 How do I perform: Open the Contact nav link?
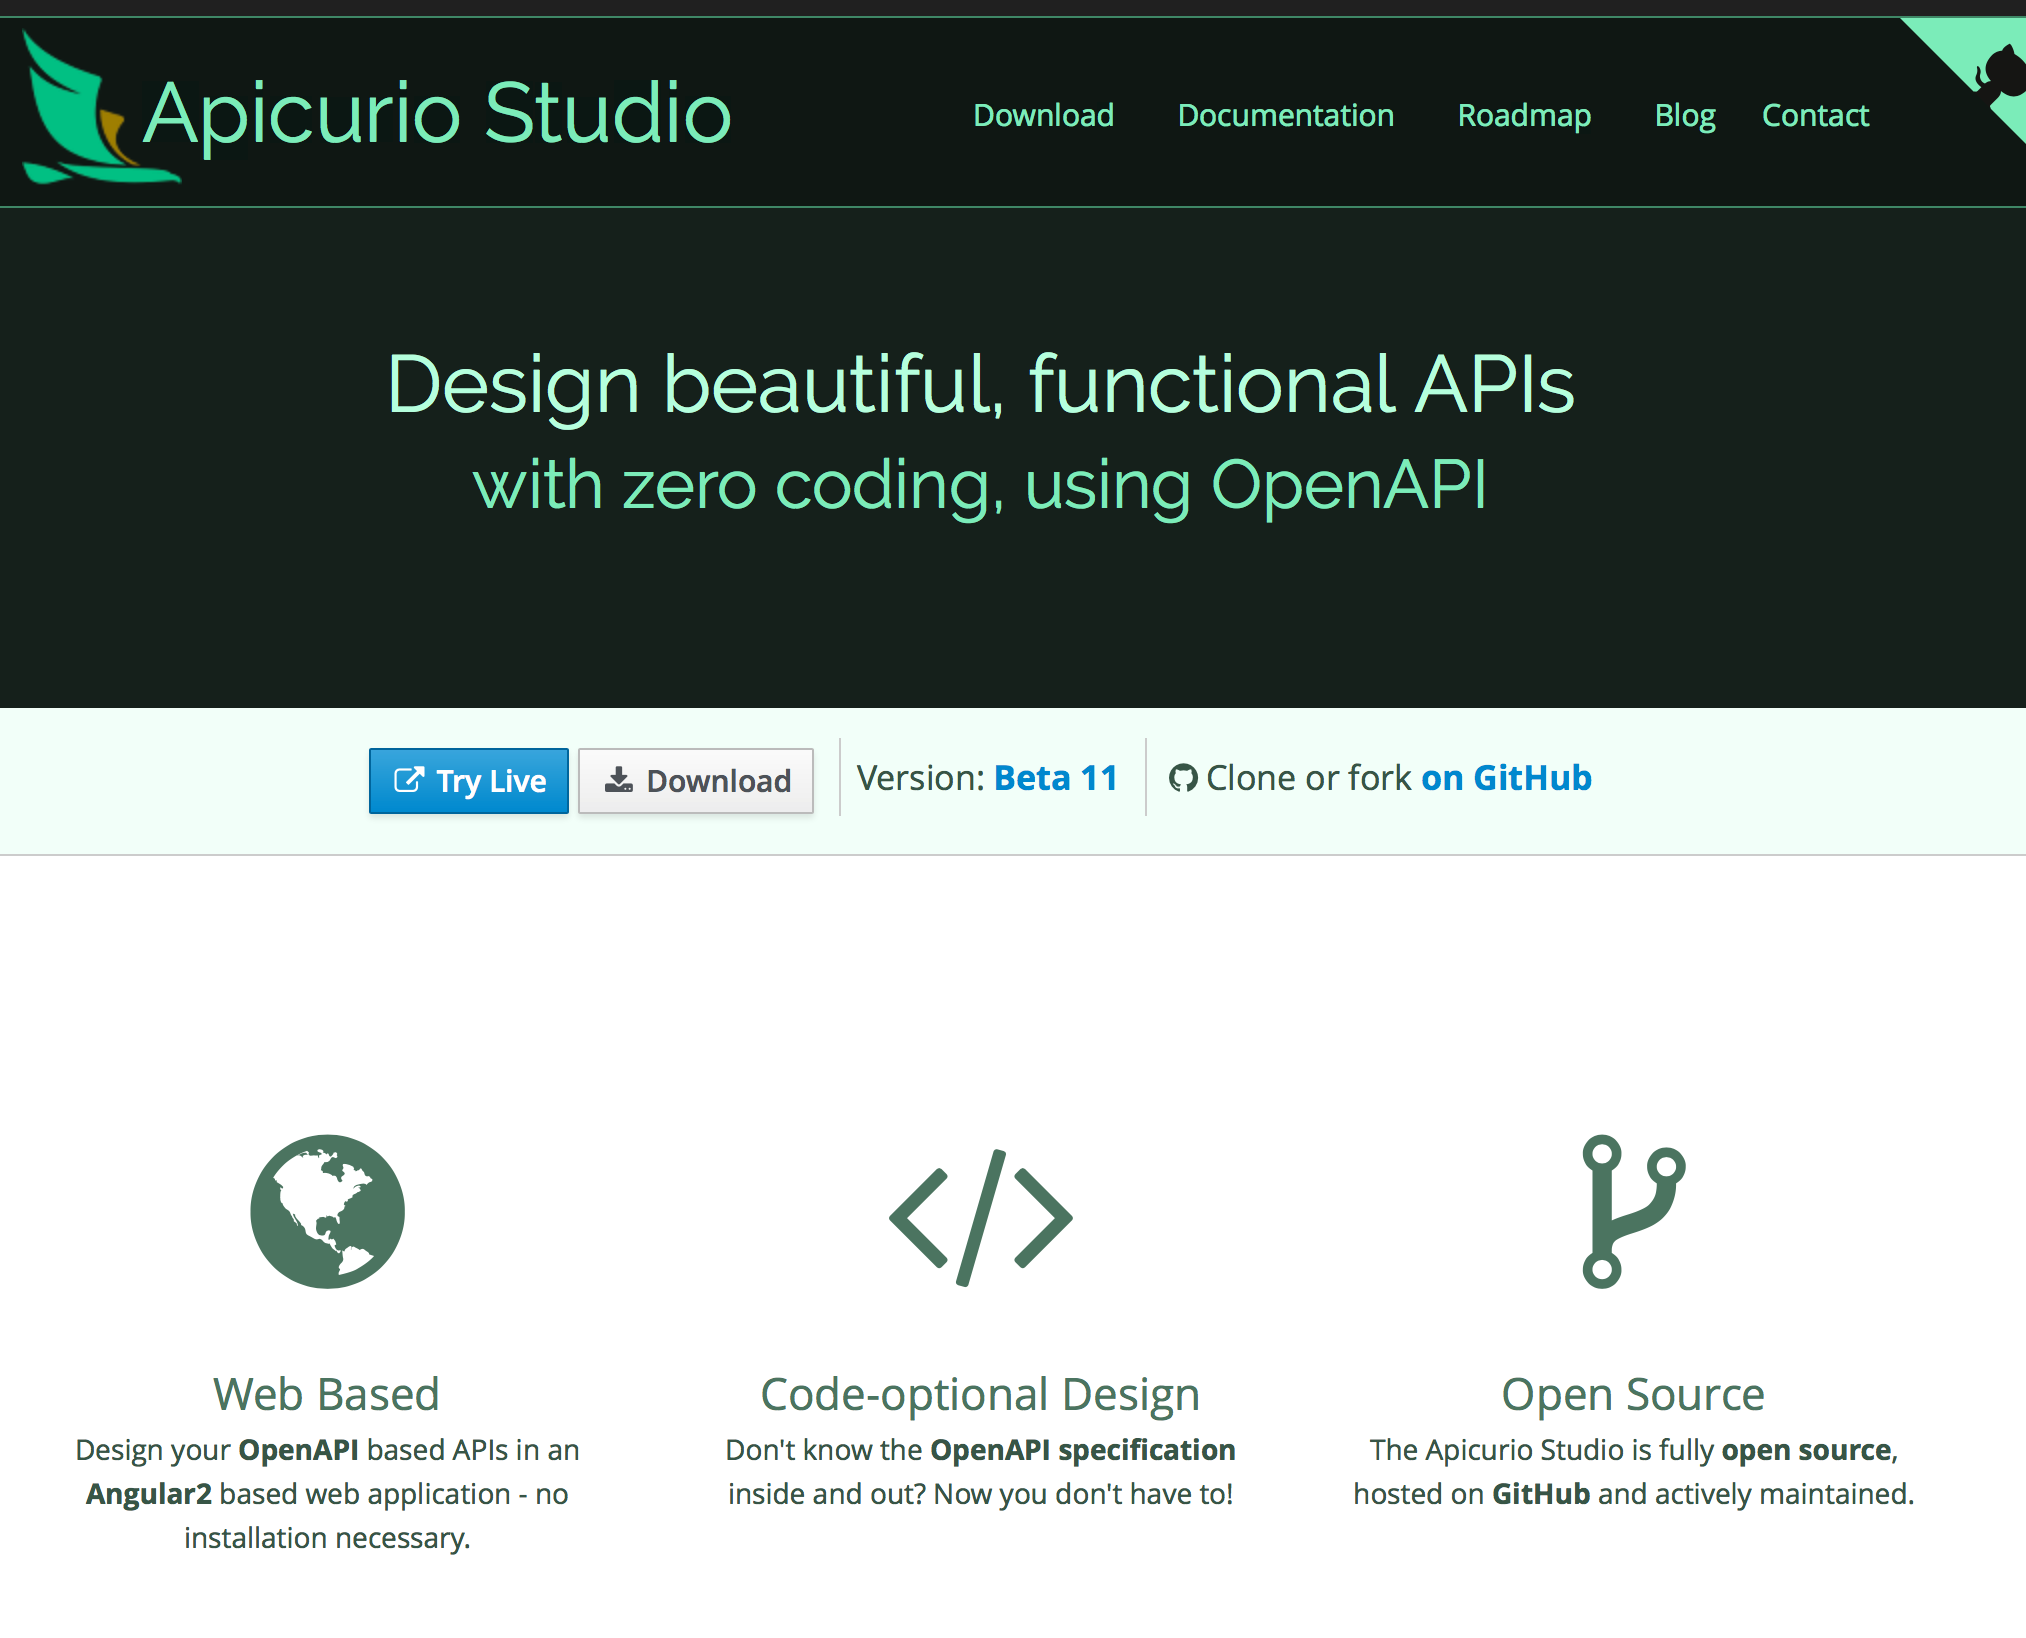pyautogui.click(x=1814, y=116)
